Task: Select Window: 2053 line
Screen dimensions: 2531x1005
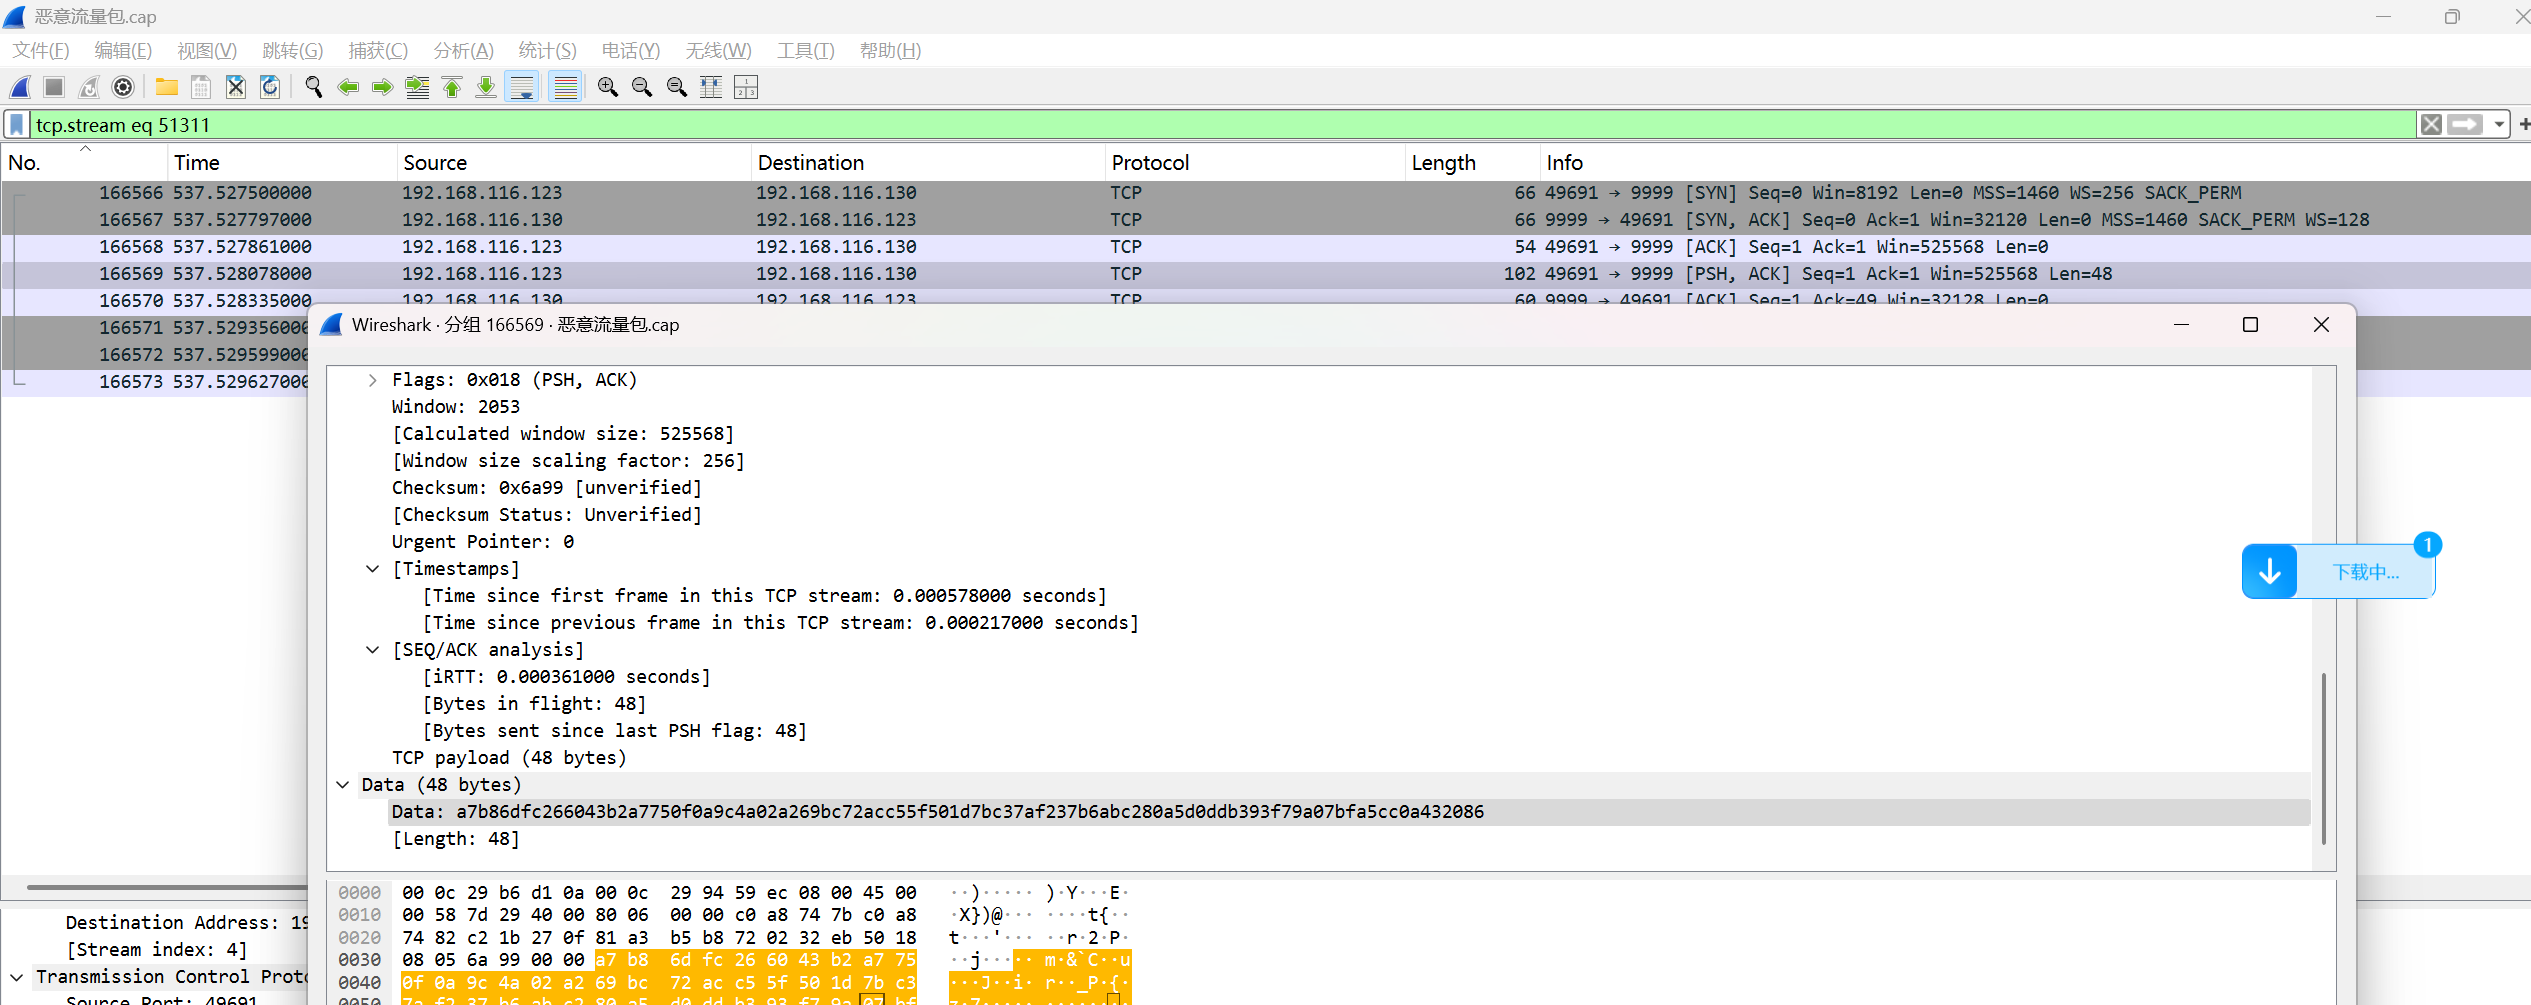Action: click(456, 407)
